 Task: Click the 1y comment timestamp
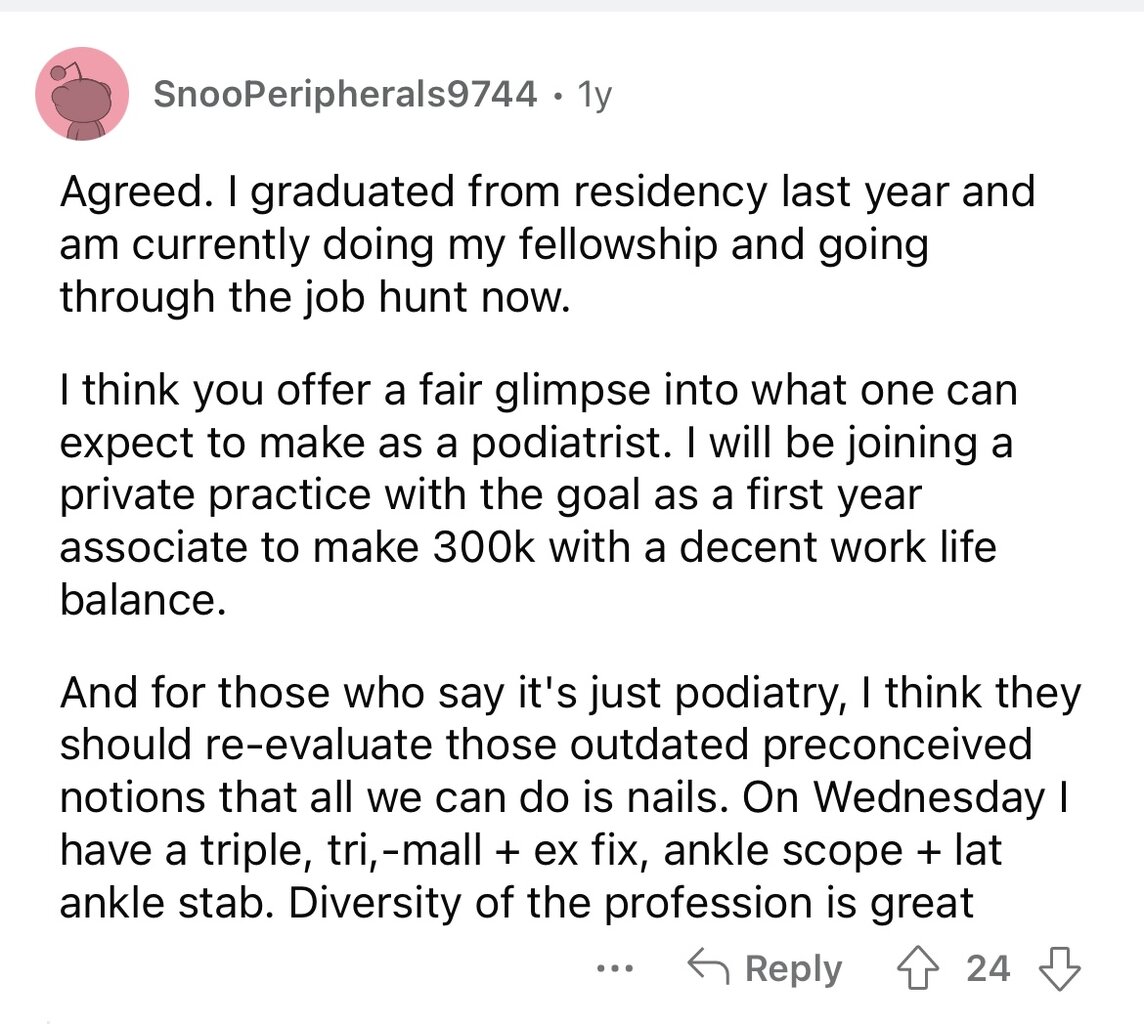[594, 95]
